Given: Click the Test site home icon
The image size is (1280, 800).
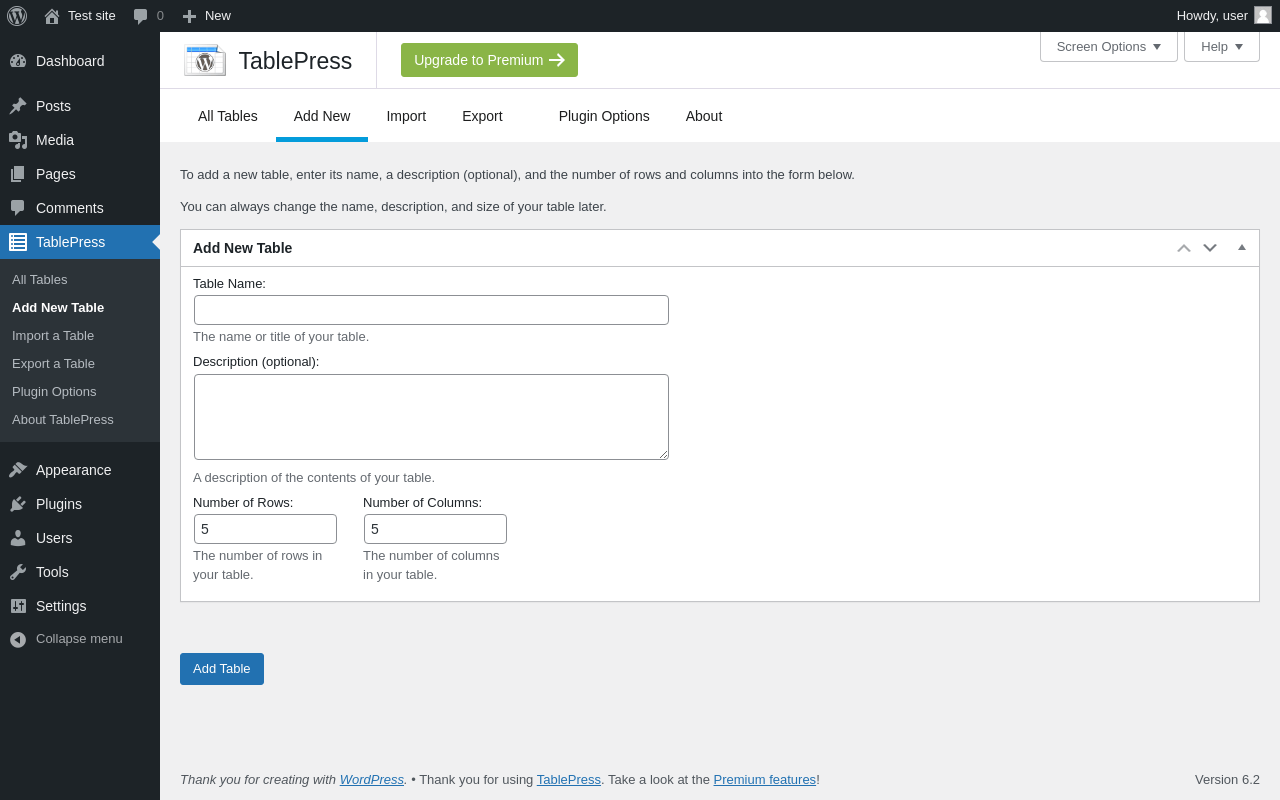Looking at the screenshot, I should (52, 16).
